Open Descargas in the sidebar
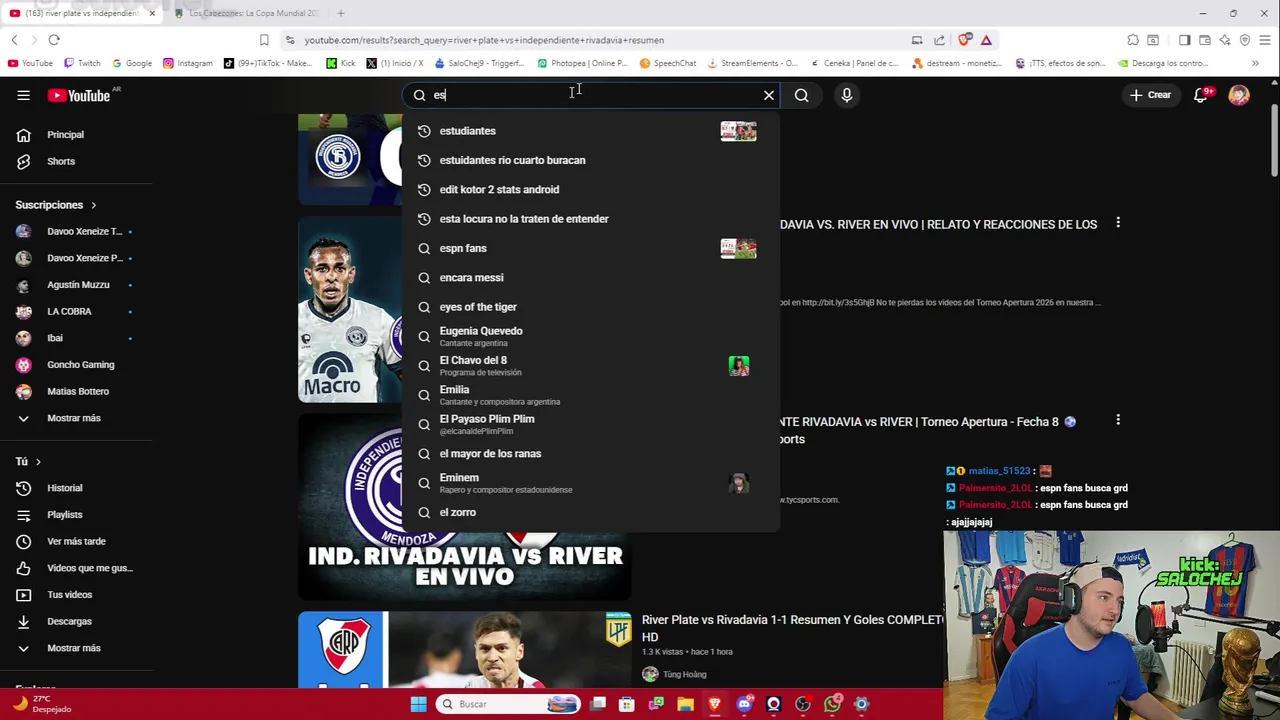 (74, 621)
